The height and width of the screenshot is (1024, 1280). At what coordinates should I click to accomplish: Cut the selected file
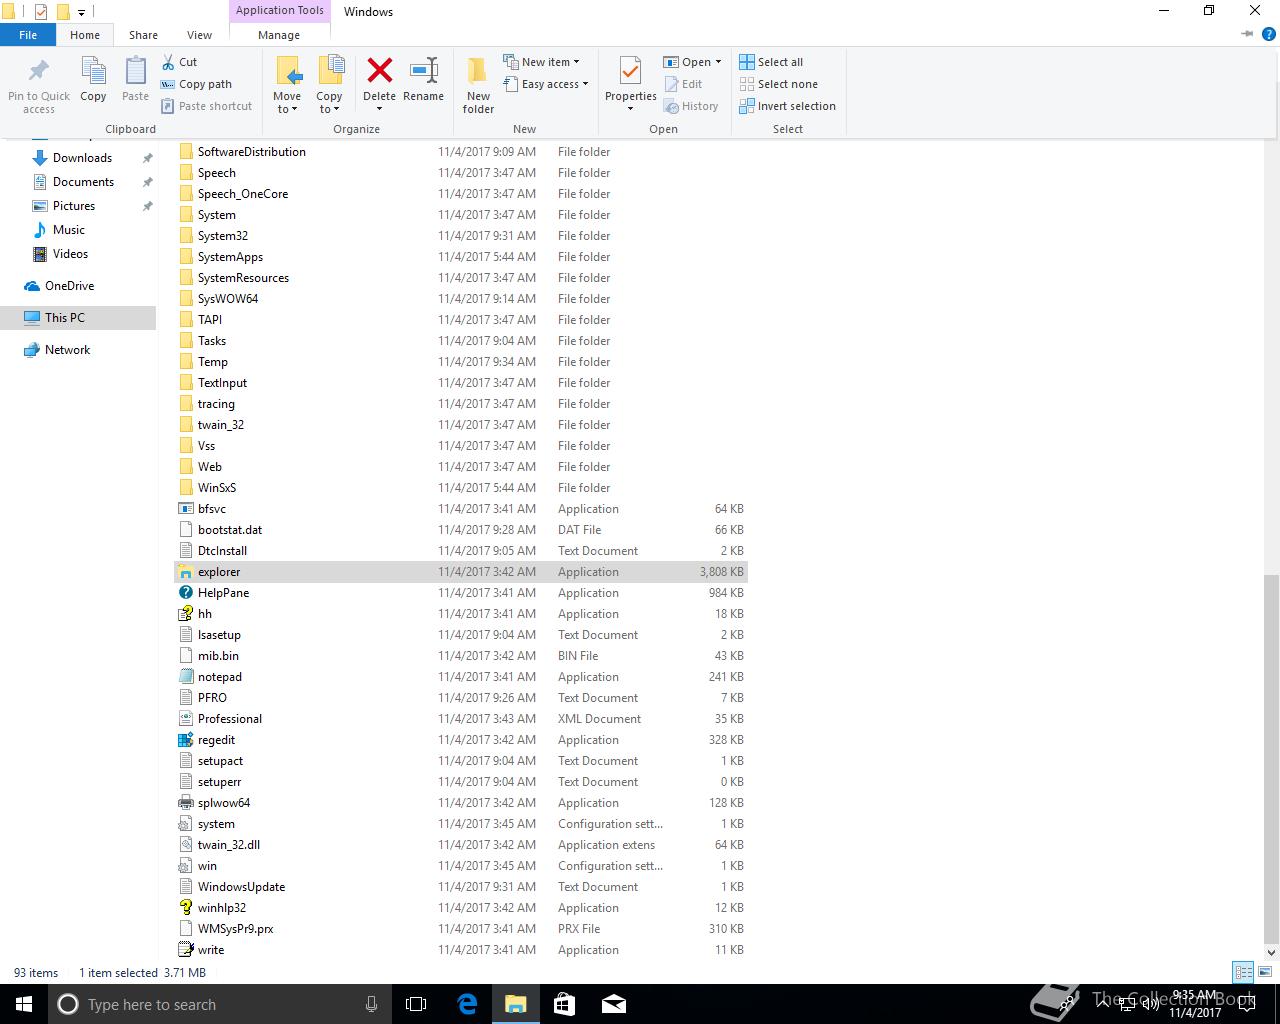[x=179, y=62]
